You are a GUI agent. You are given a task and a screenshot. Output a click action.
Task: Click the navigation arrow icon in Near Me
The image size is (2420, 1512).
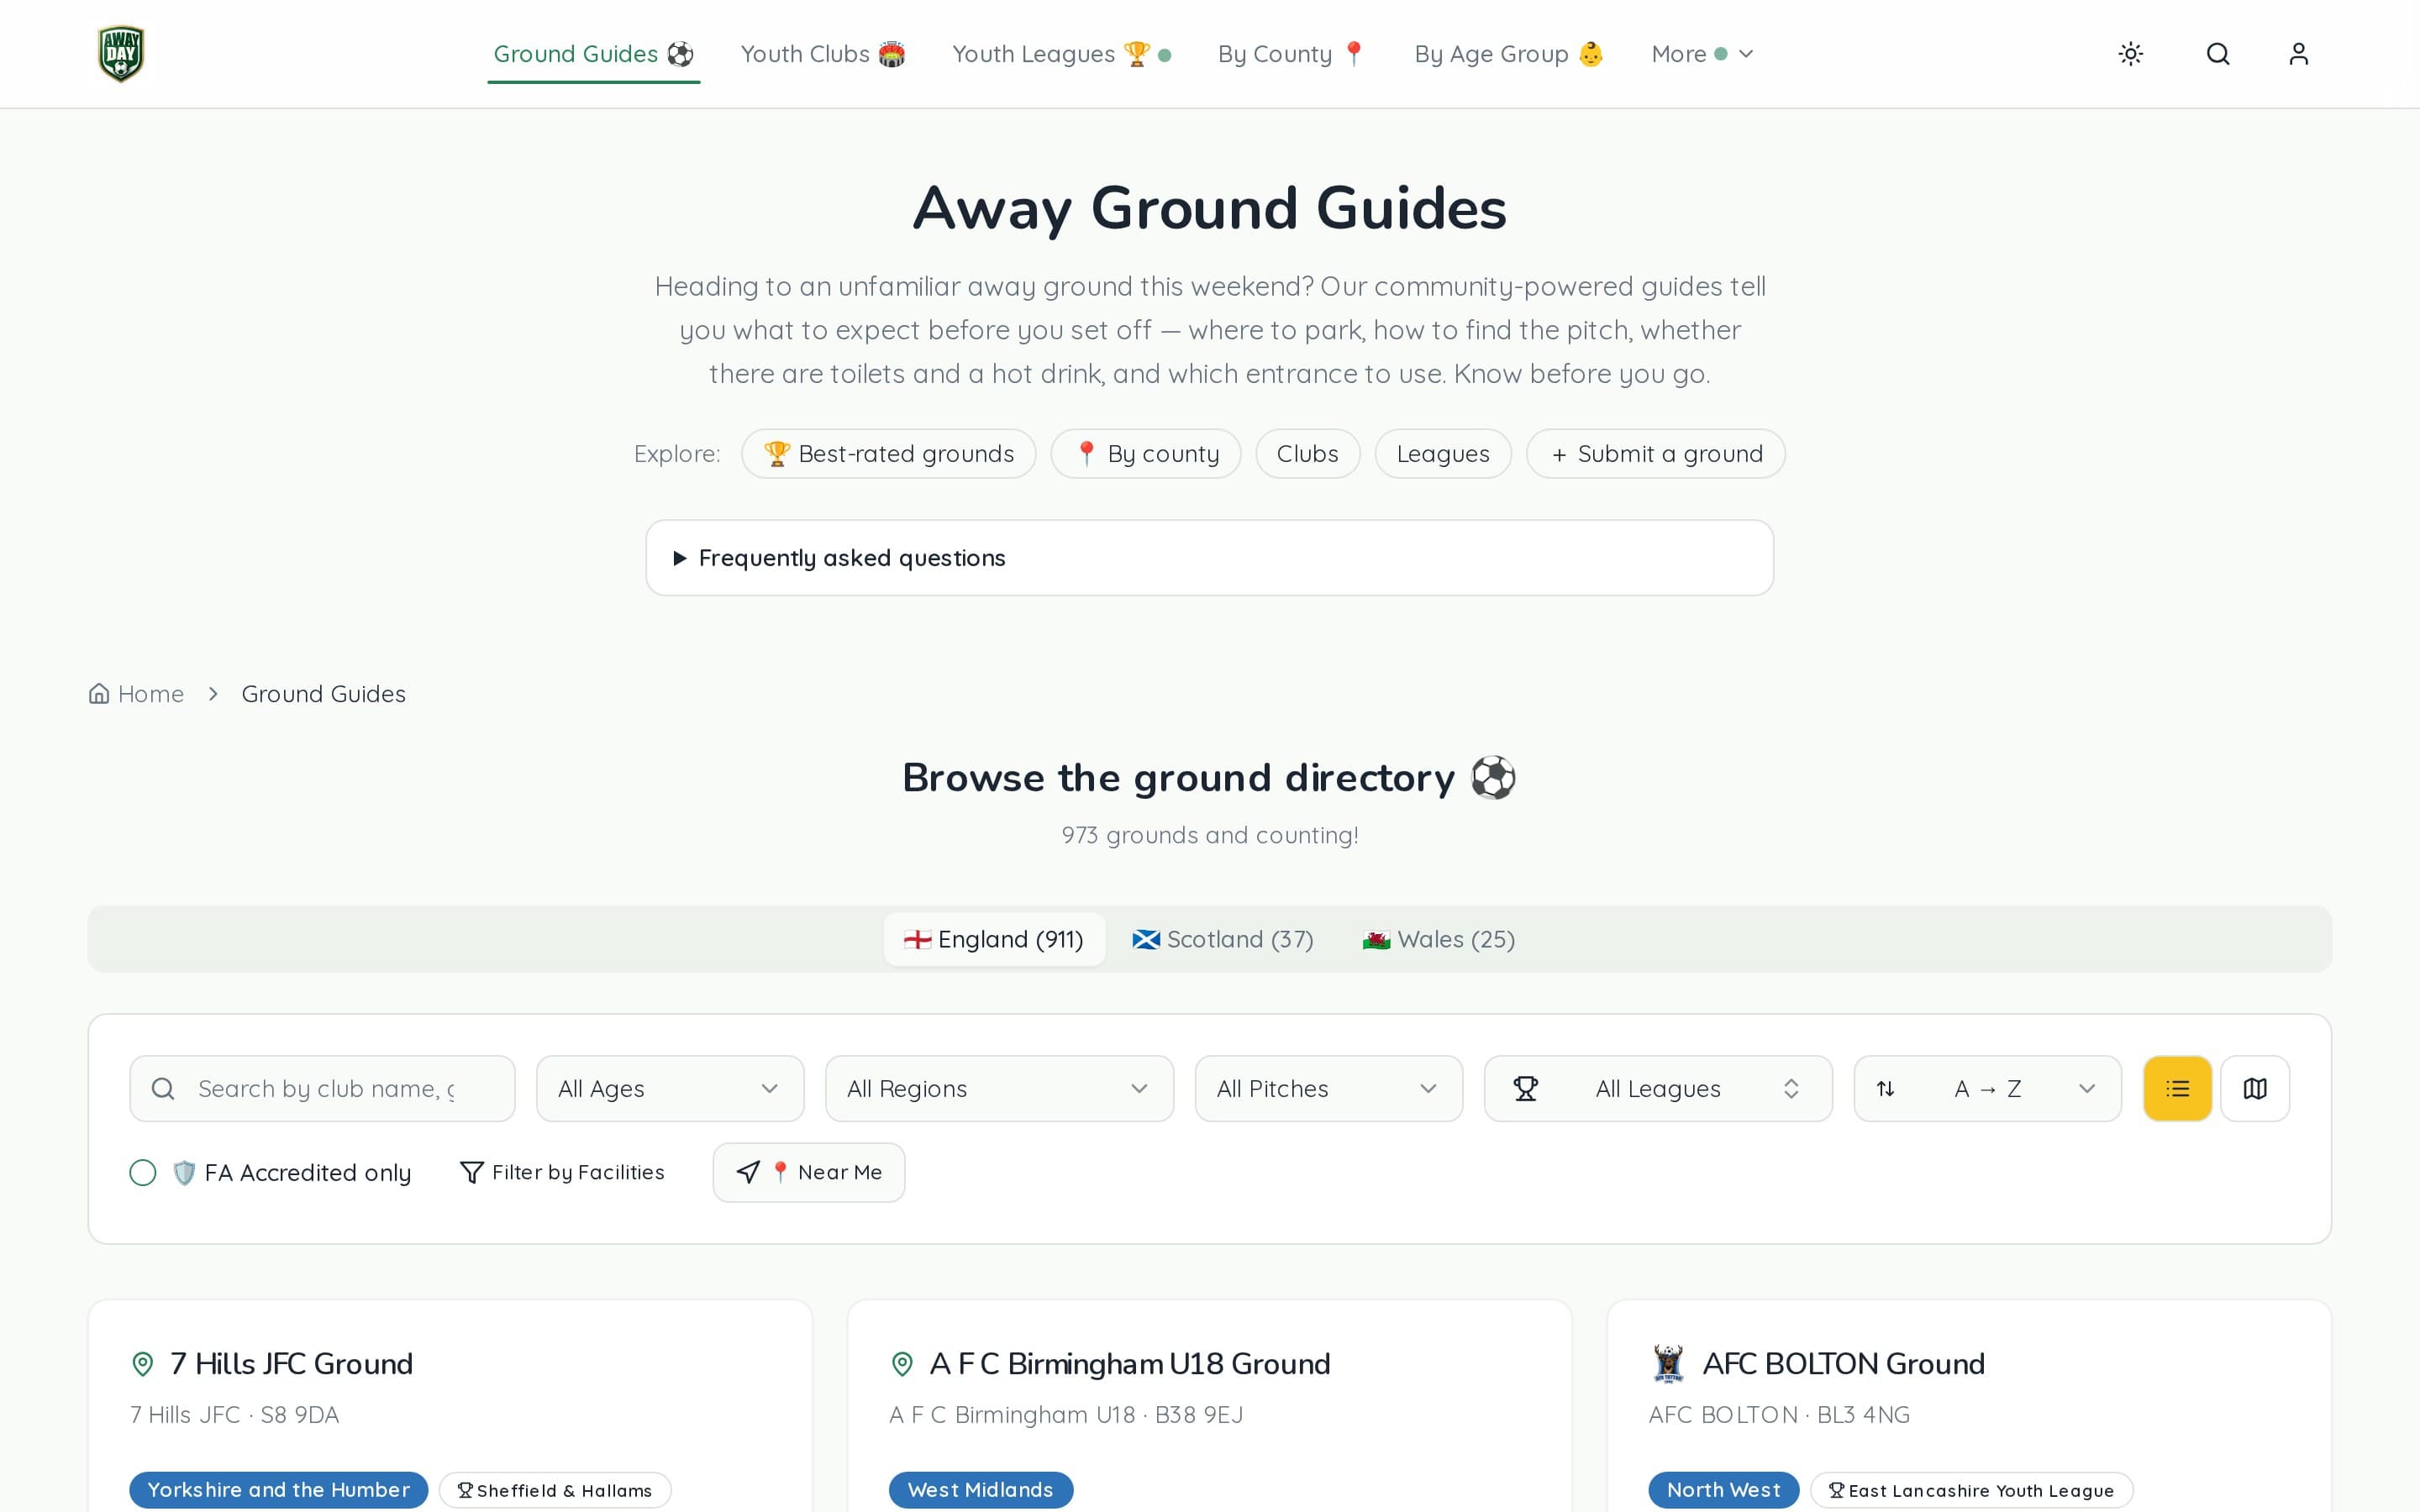tap(748, 1172)
